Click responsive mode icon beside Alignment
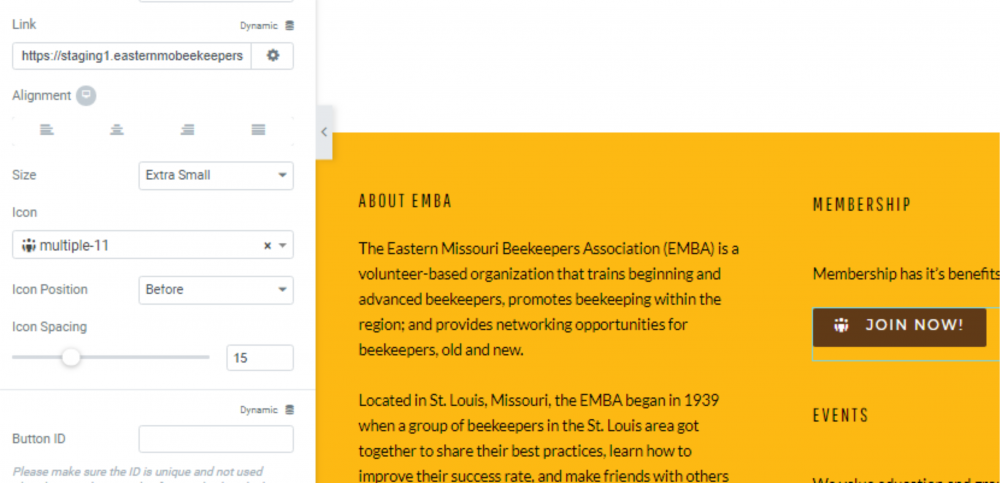Viewport: 1000px width, 483px height. coord(86,96)
